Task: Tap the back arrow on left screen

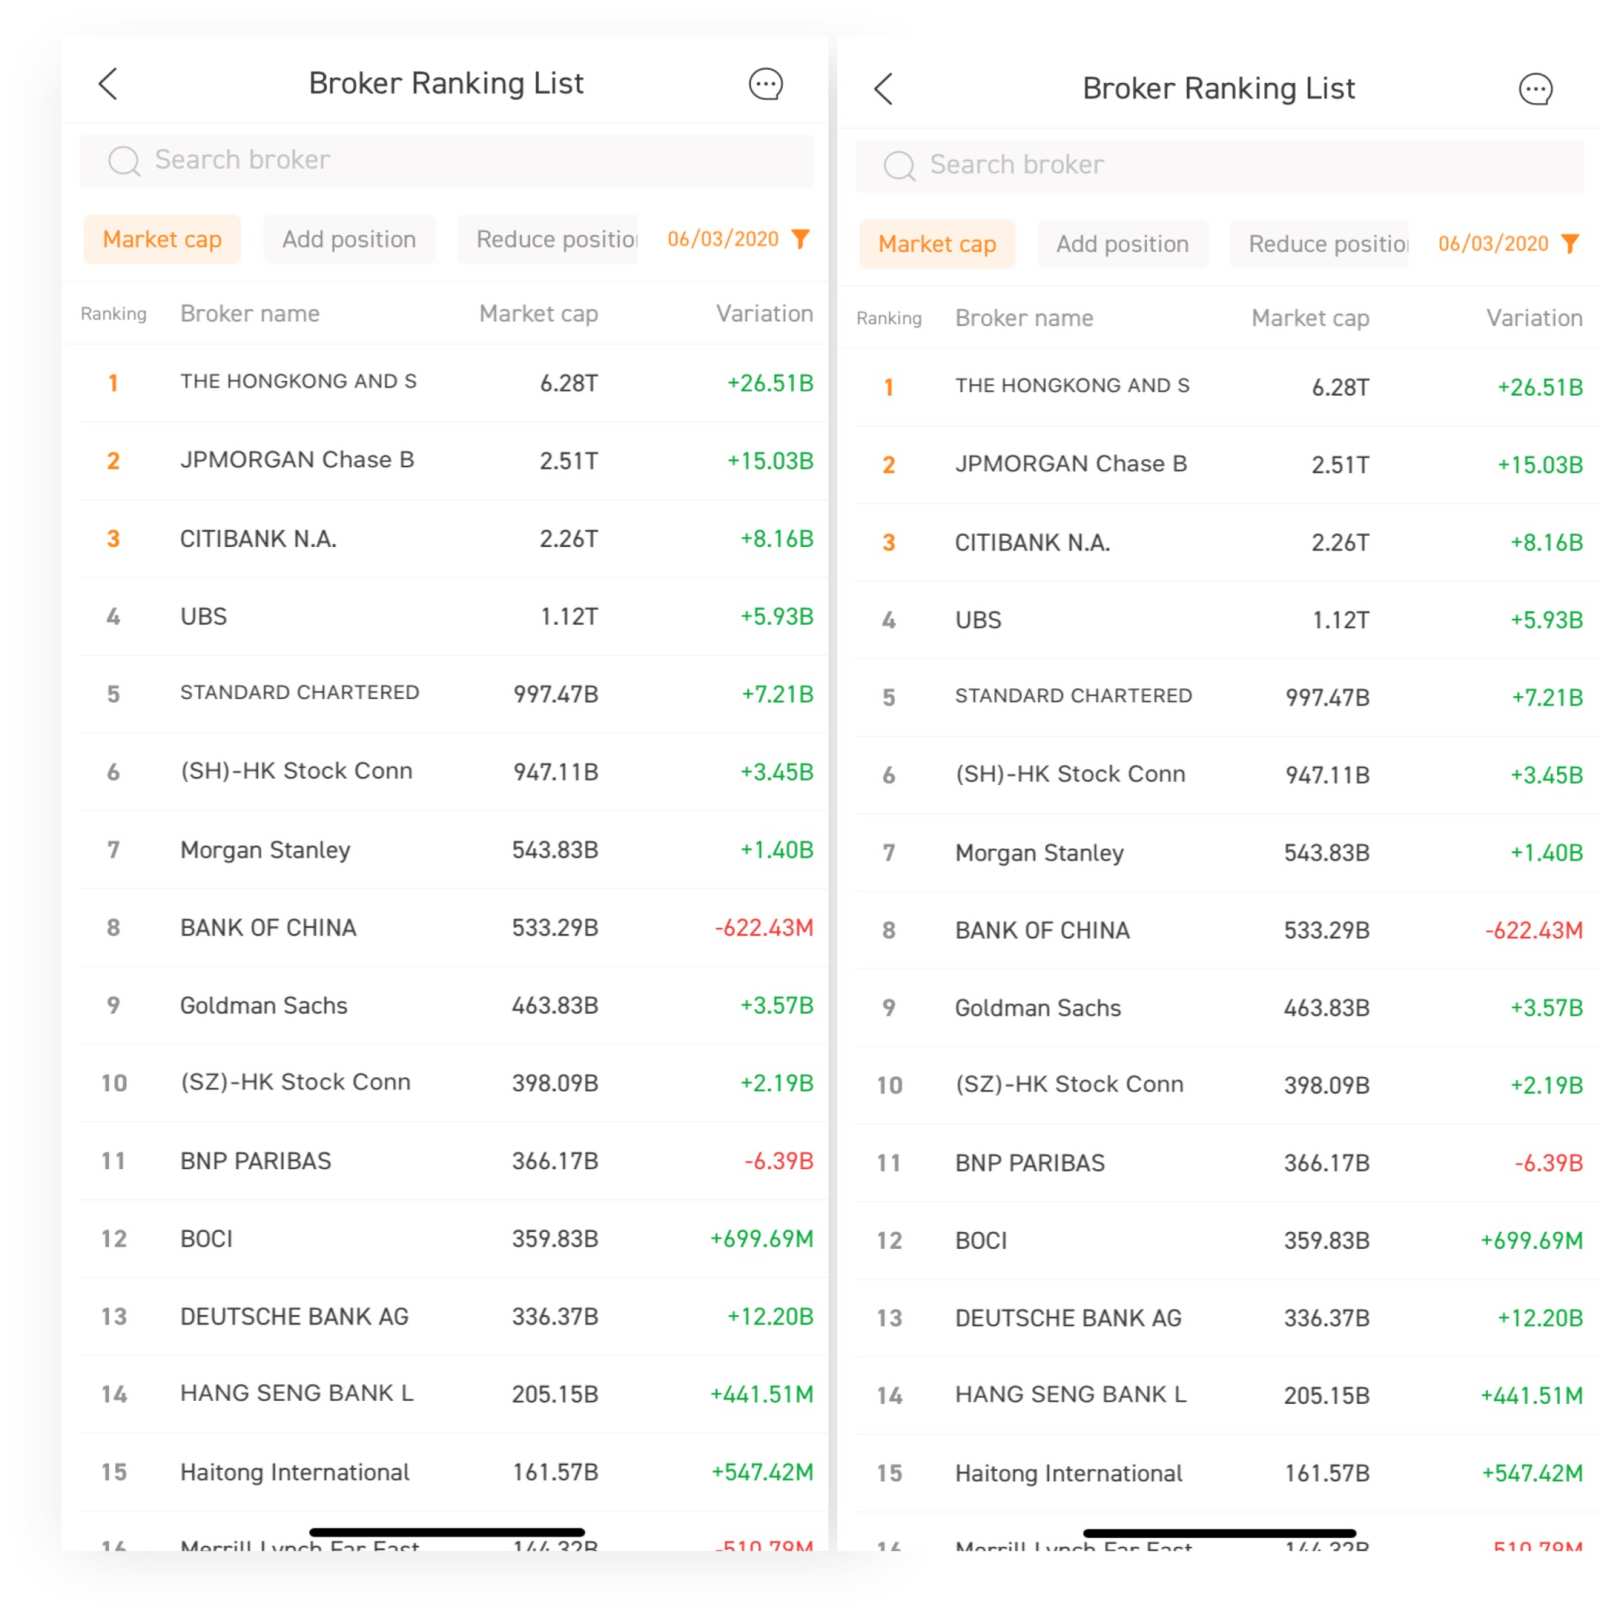Action: [108, 84]
